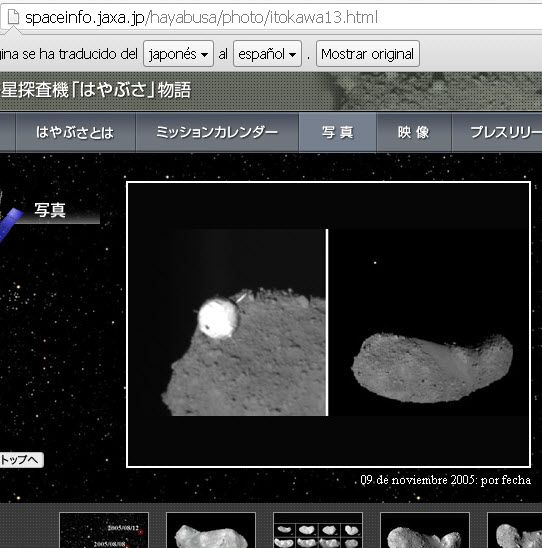542x548 pixels.
Task: Click the page icon in address bar
Action: (x=13, y=17)
